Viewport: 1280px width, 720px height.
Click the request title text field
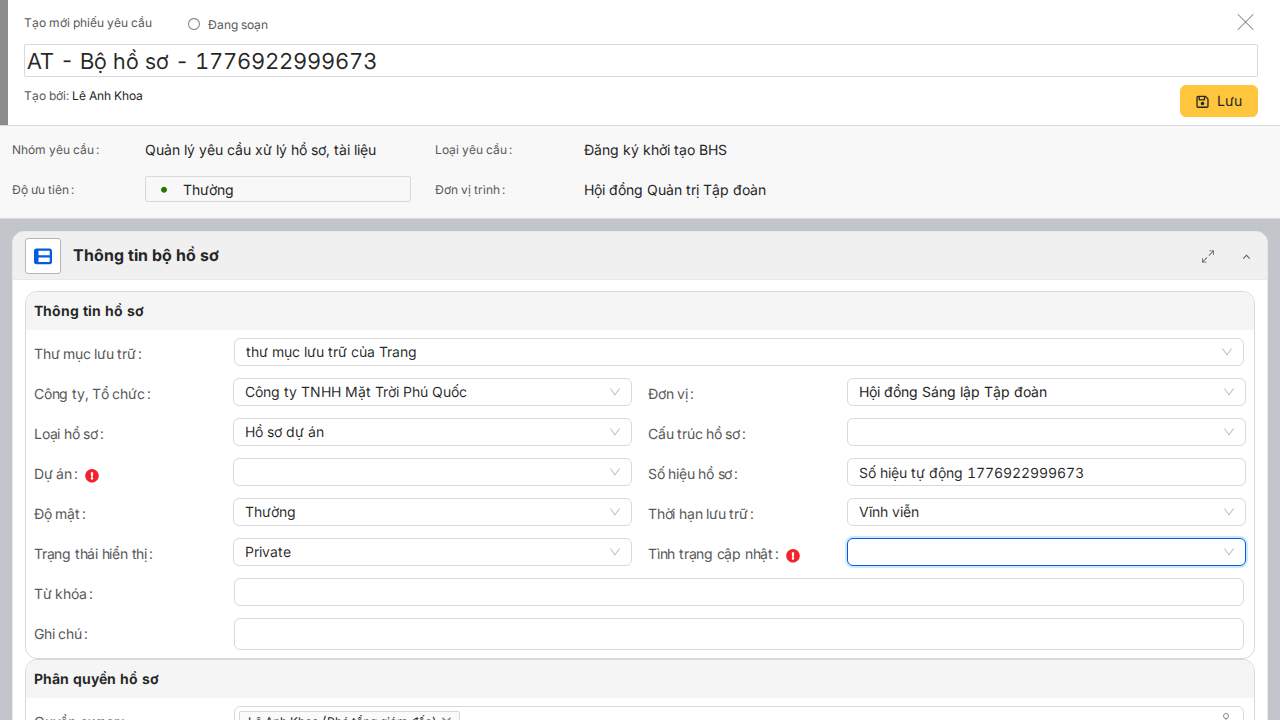[x=640, y=61]
